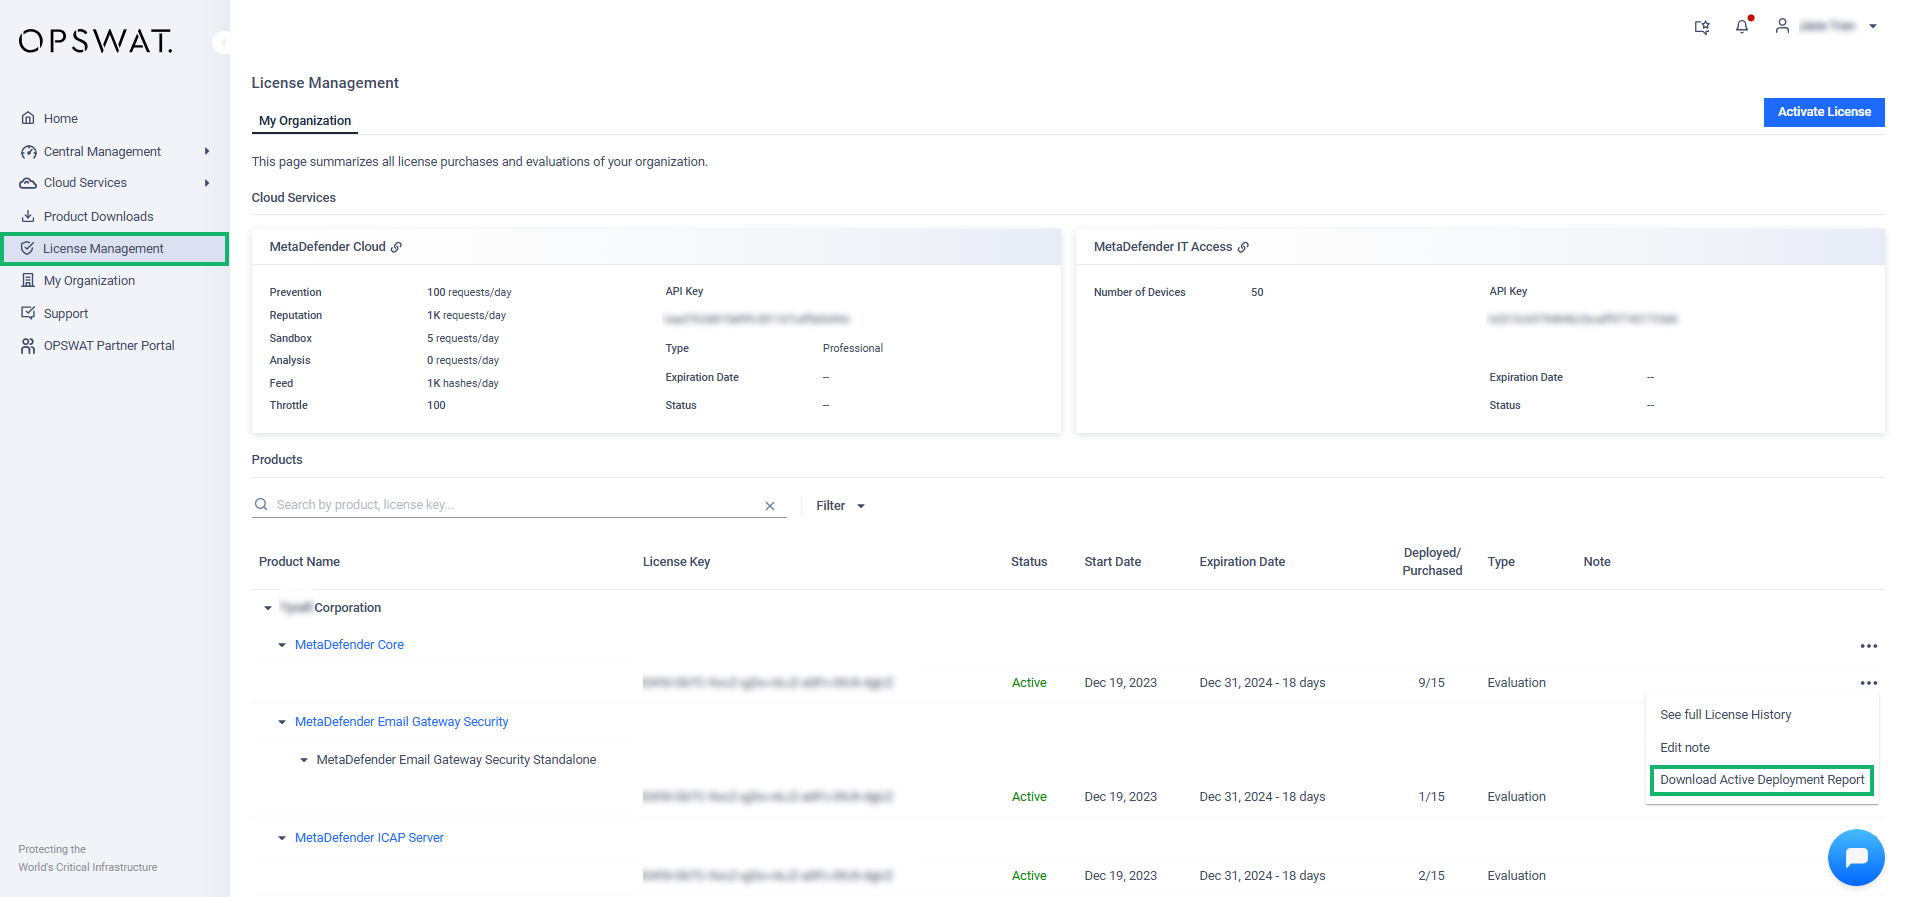Collapse the Email Gateway Security Standalone row
Image resolution: width=1905 pixels, height=897 pixels.
(x=304, y=760)
